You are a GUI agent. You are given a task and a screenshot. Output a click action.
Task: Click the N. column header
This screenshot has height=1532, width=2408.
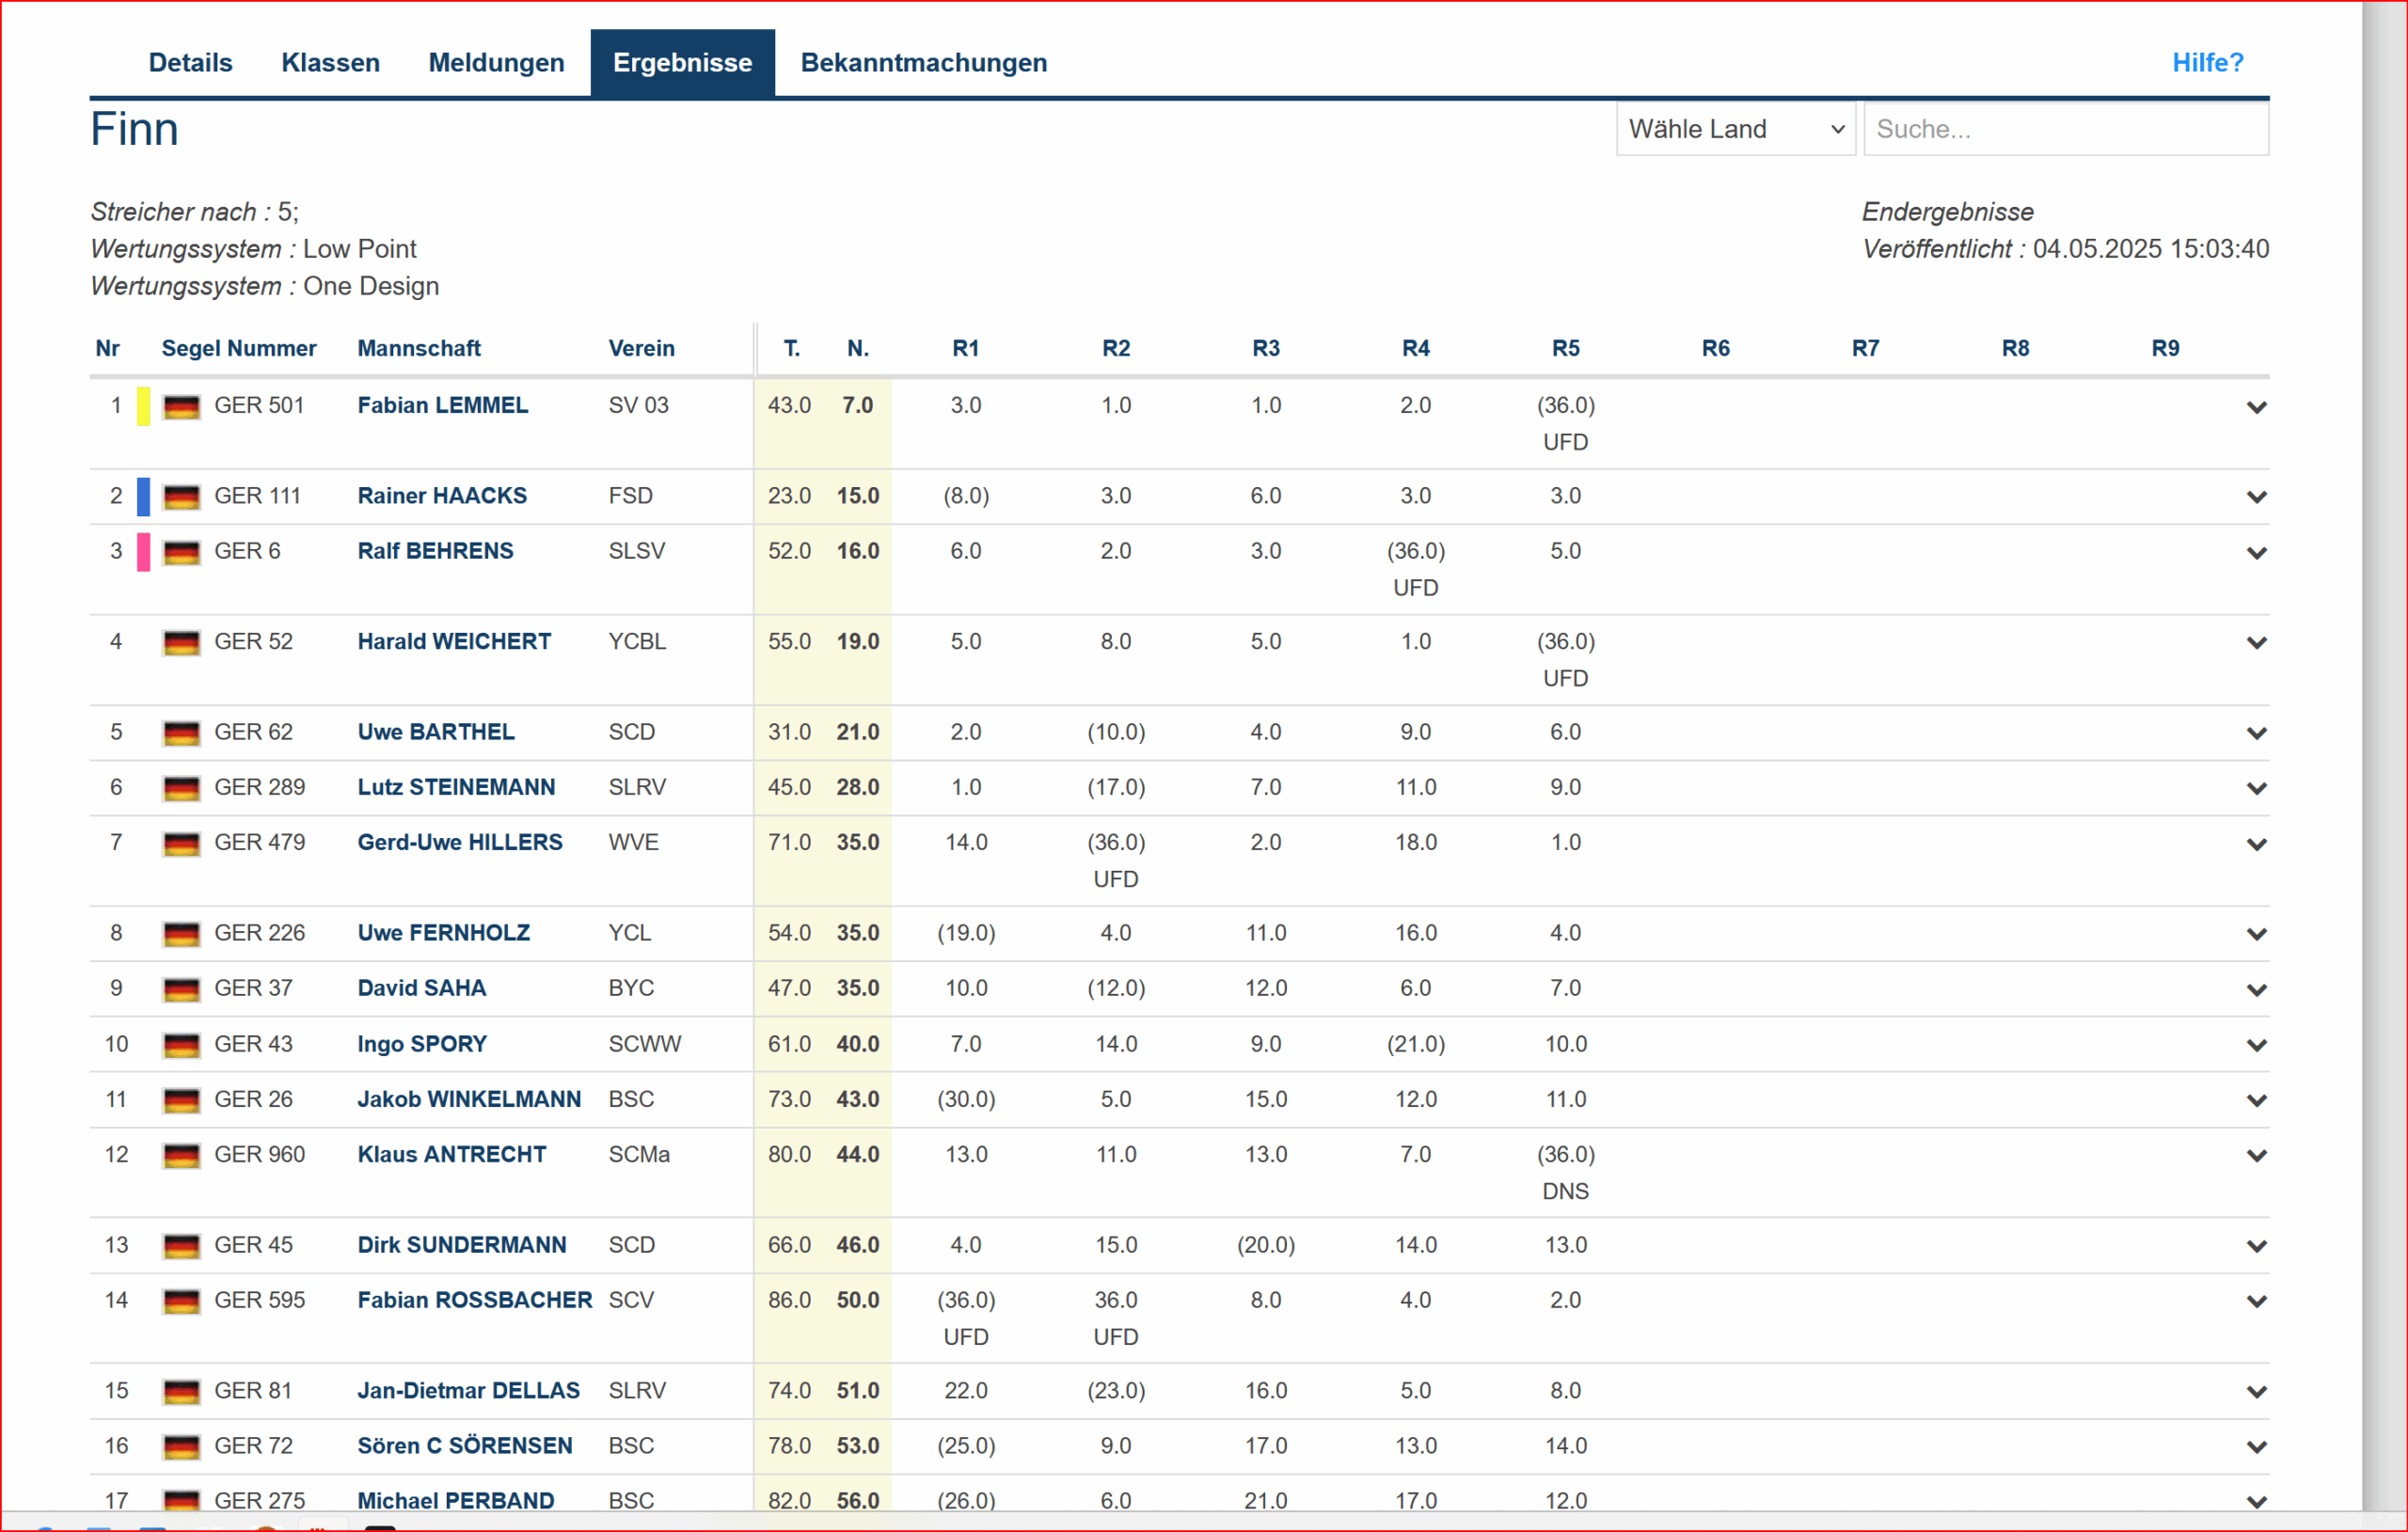(x=857, y=348)
